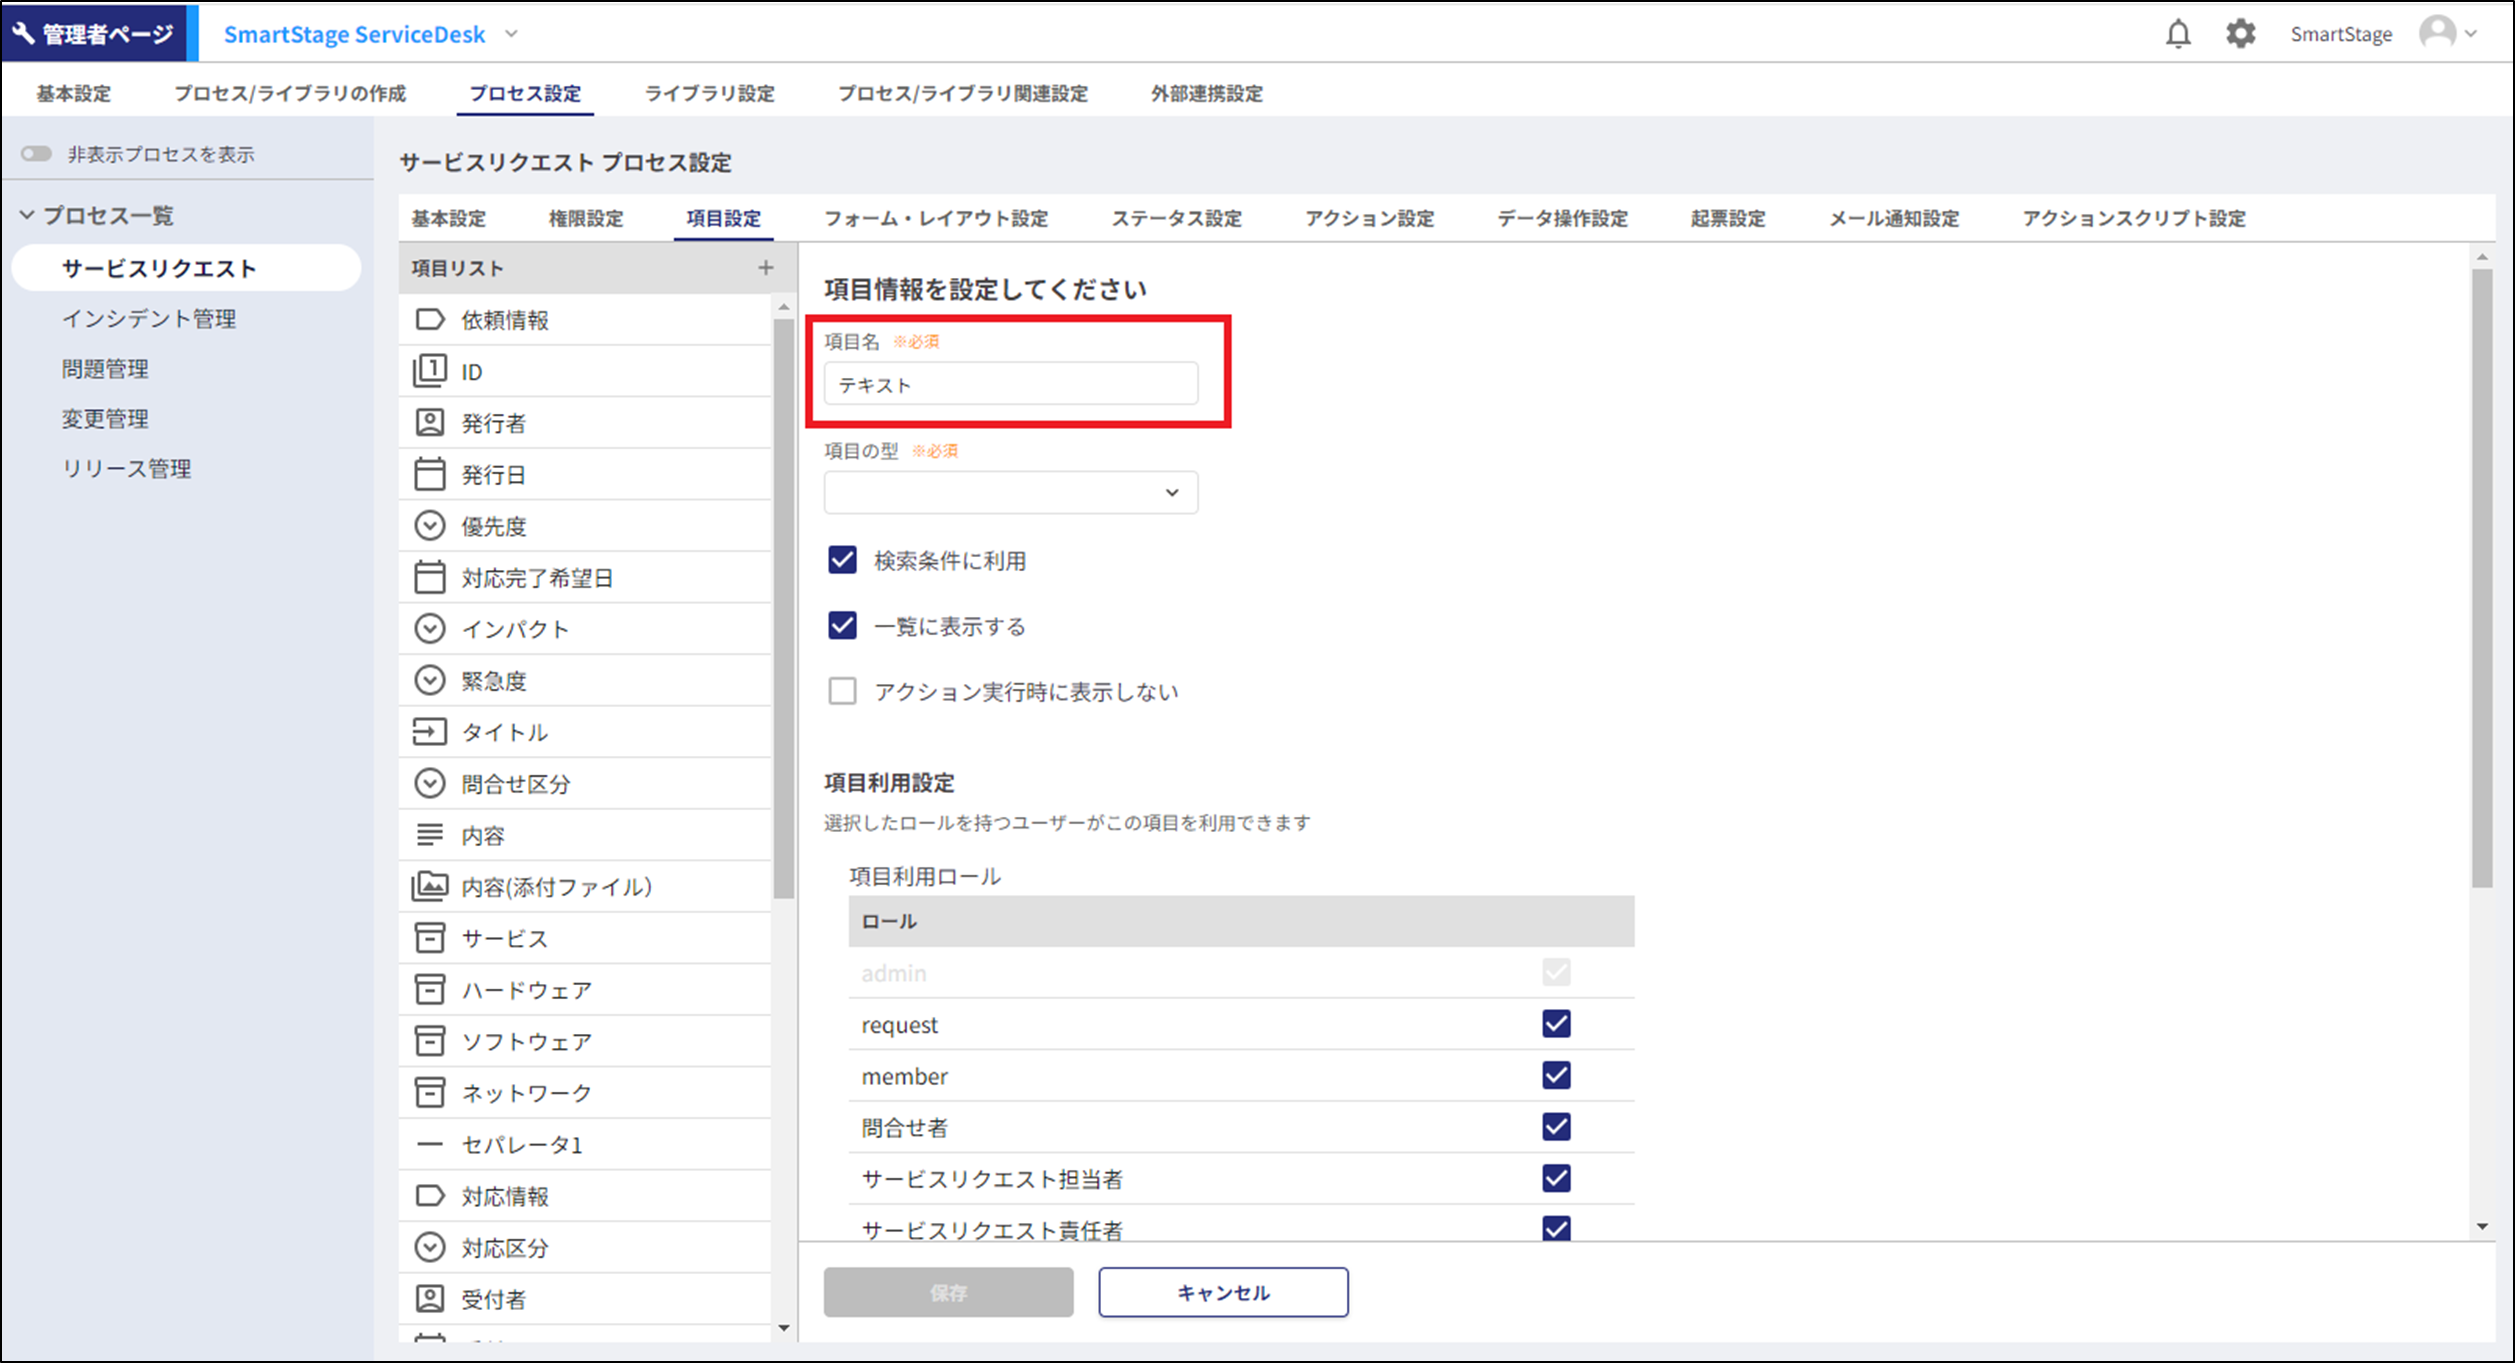Click the 項目名 text input field
This screenshot has height=1363, width=2515.
pos(1010,385)
